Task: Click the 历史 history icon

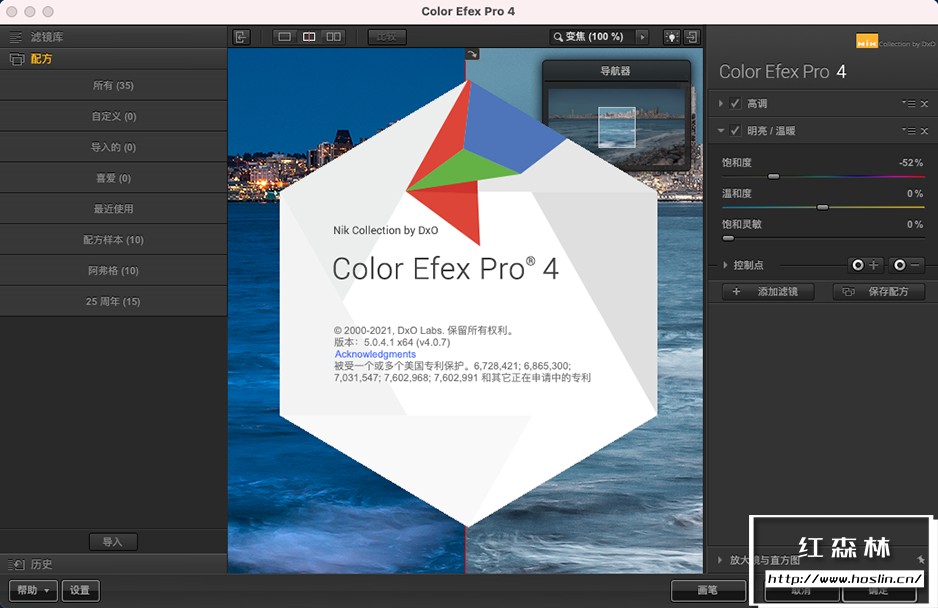Action: click(x=16, y=564)
